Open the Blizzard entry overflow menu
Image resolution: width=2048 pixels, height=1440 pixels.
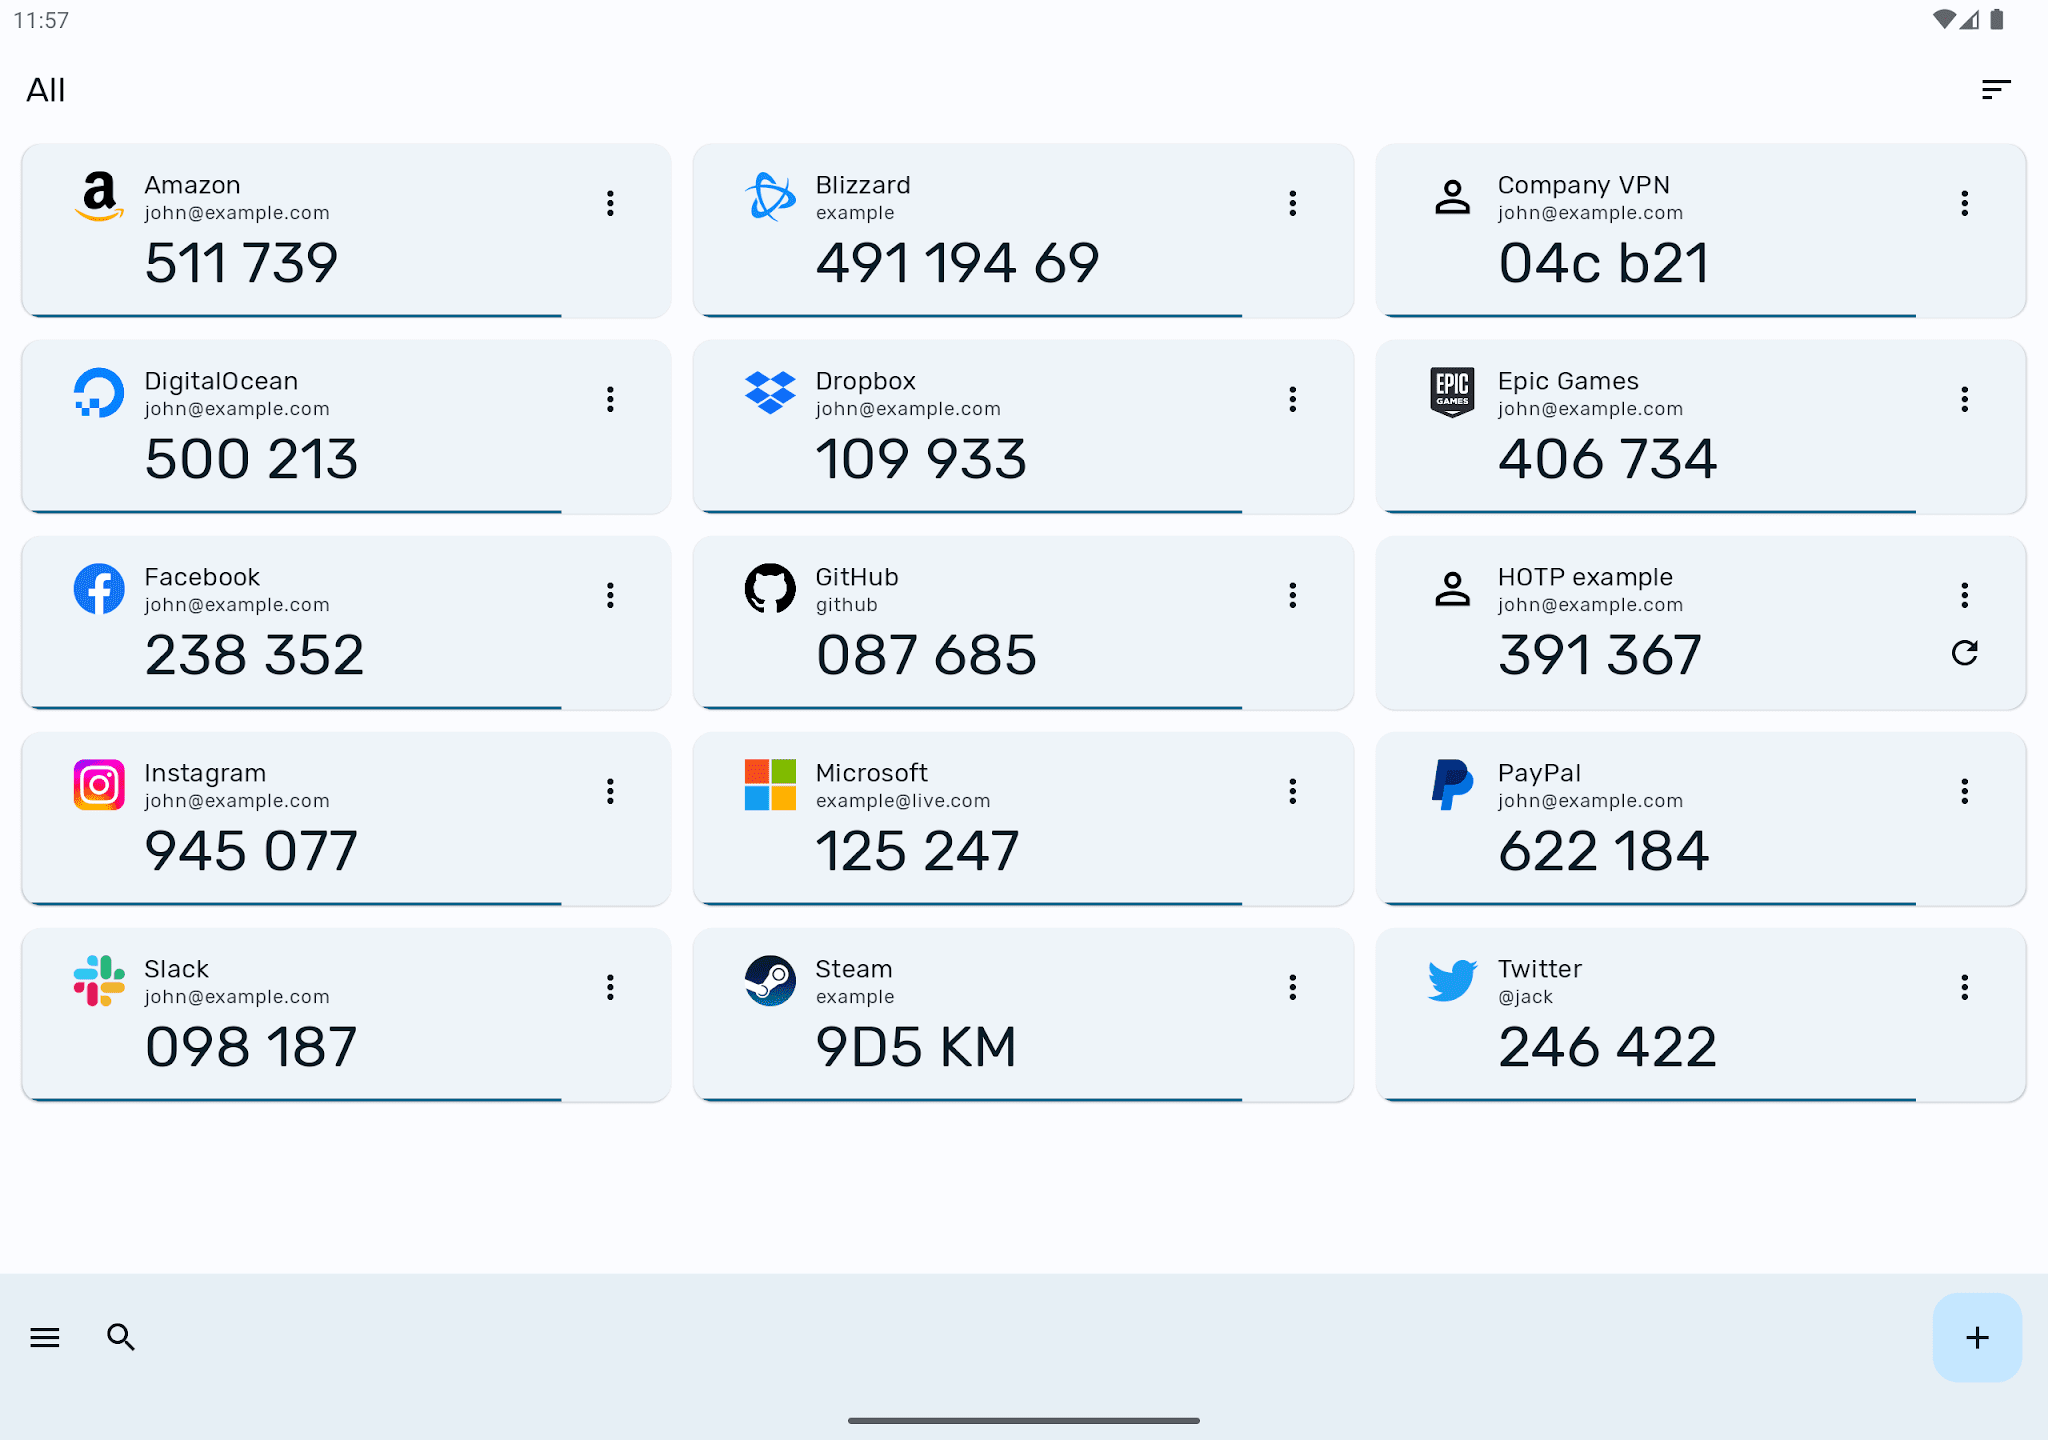(1292, 204)
